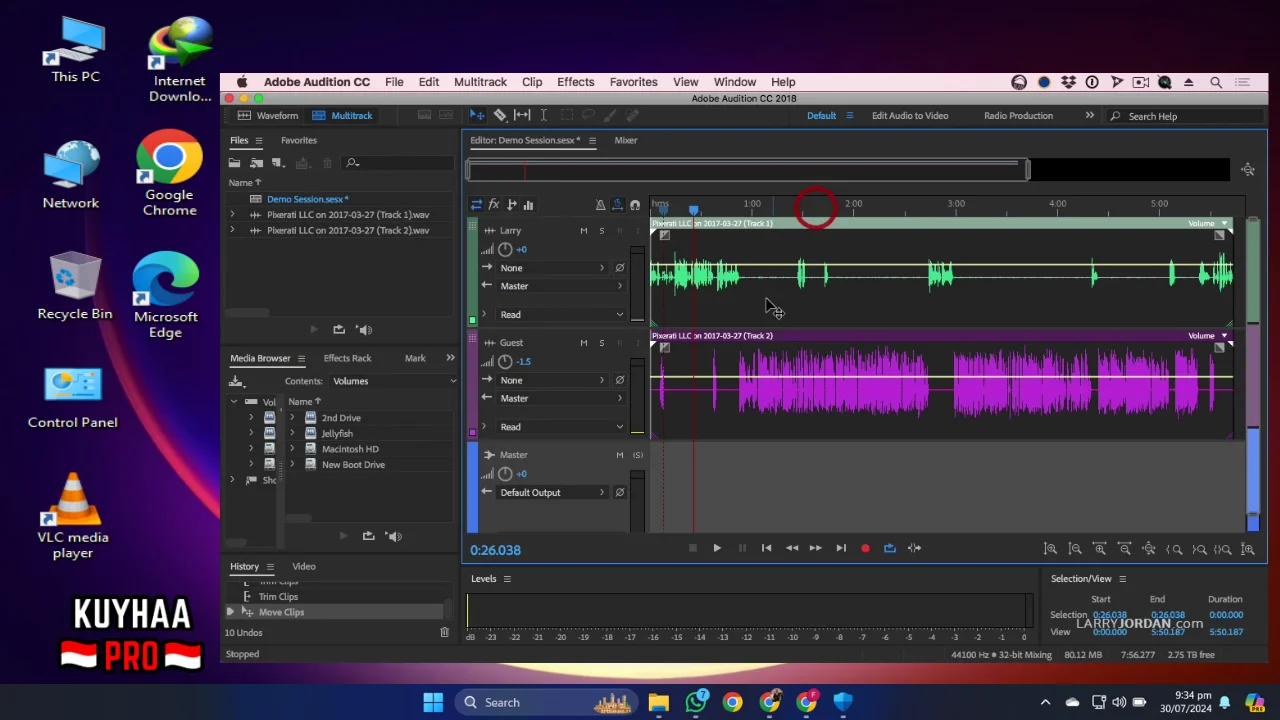Click Larry track volume knob
This screenshot has height=720, width=1280.
tap(505, 250)
